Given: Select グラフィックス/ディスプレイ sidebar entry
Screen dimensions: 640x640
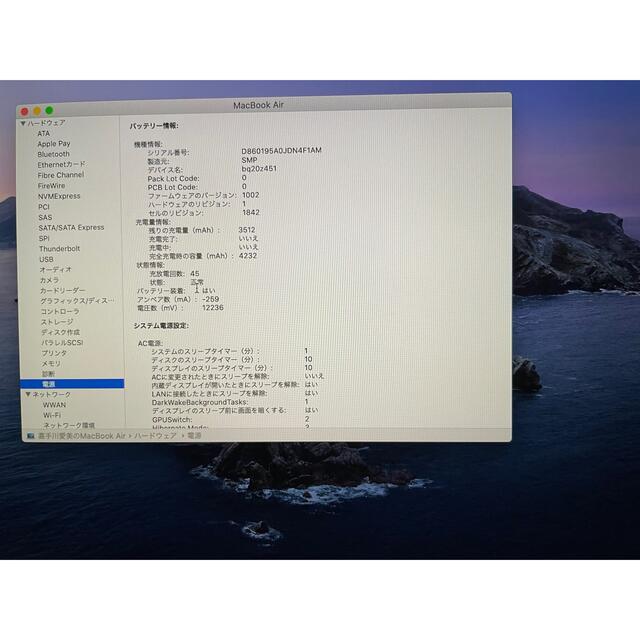Looking at the screenshot, I should [x=77, y=301].
